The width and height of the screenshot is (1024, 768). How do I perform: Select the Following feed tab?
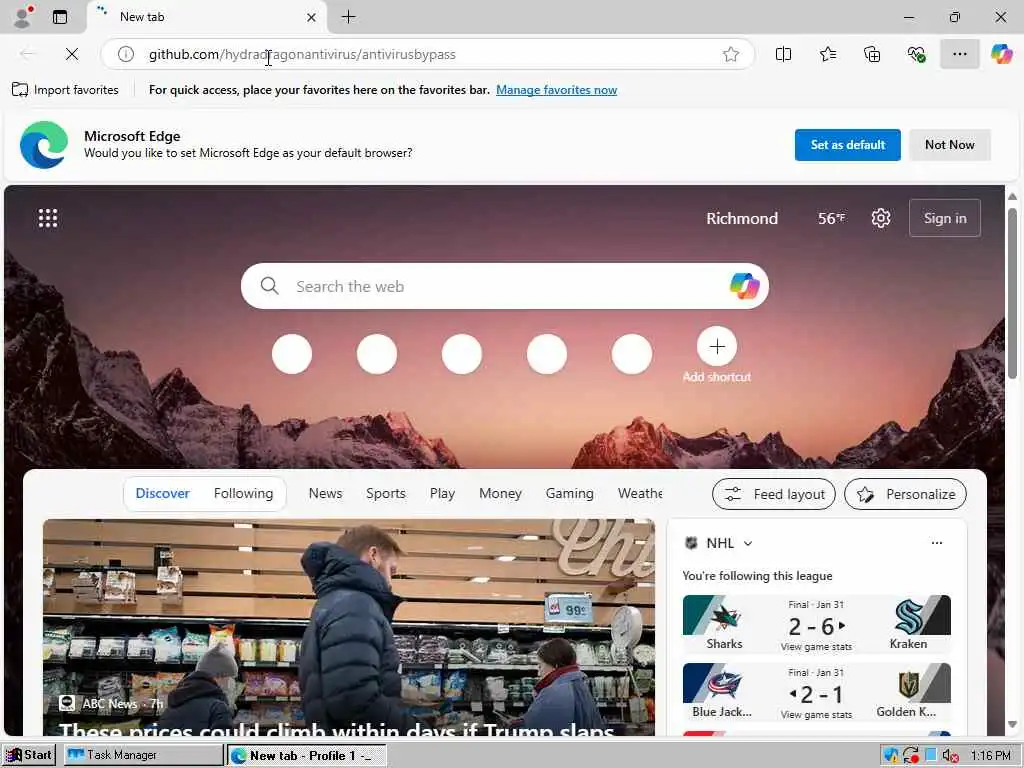point(243,494)
